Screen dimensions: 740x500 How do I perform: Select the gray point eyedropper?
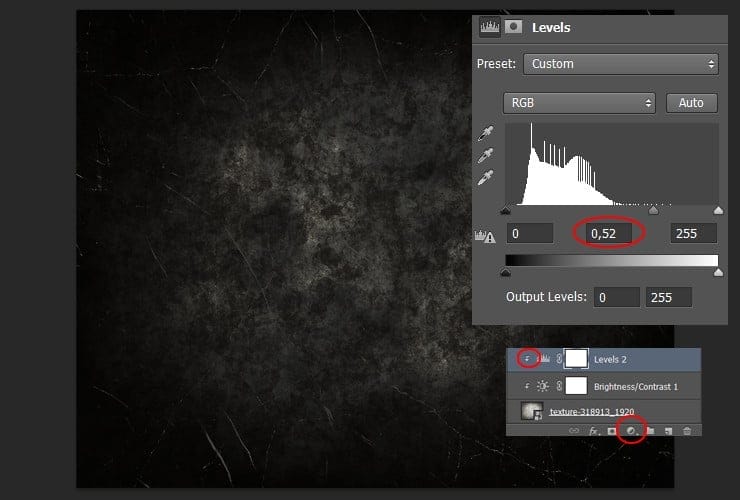(x=487, y=155)
